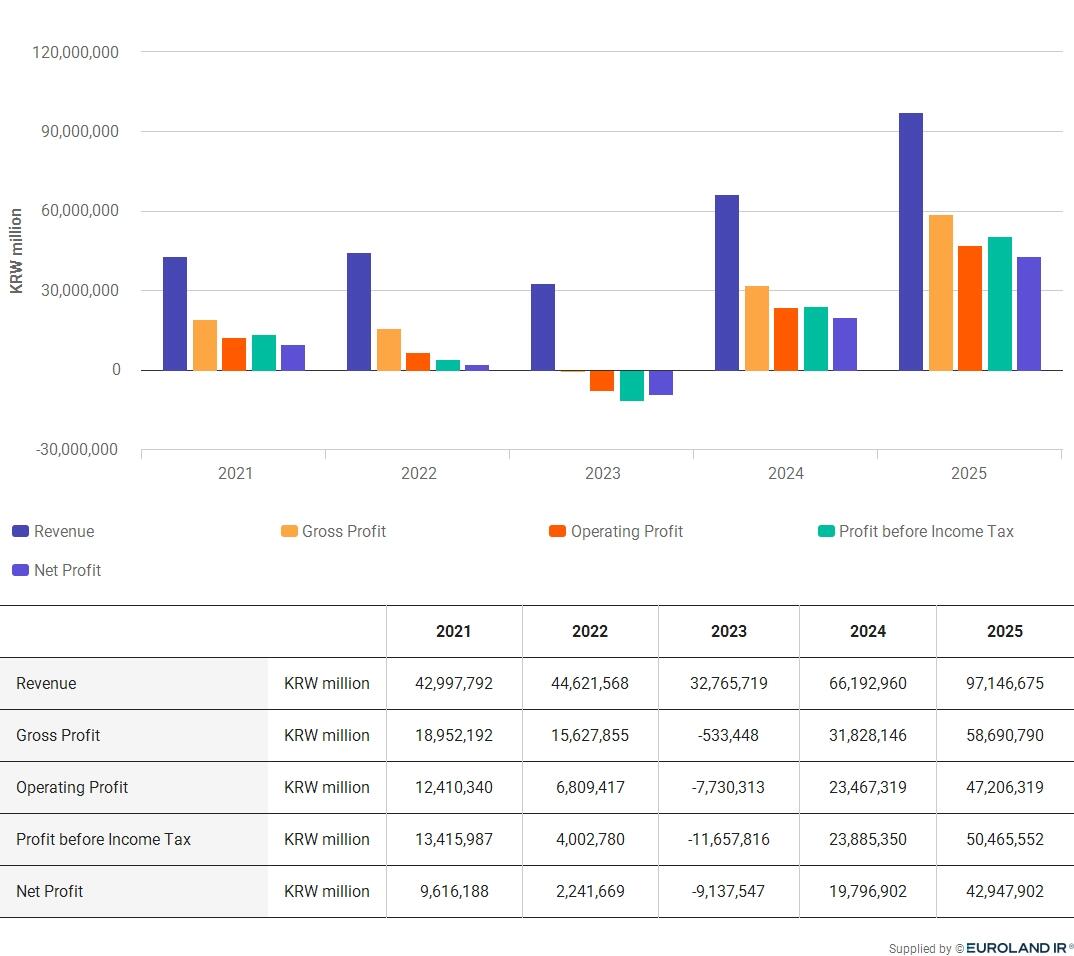Click the 66,192,960 revenue cell
Viewport: 1074px width, 956px height.
(x=868, y=683)
